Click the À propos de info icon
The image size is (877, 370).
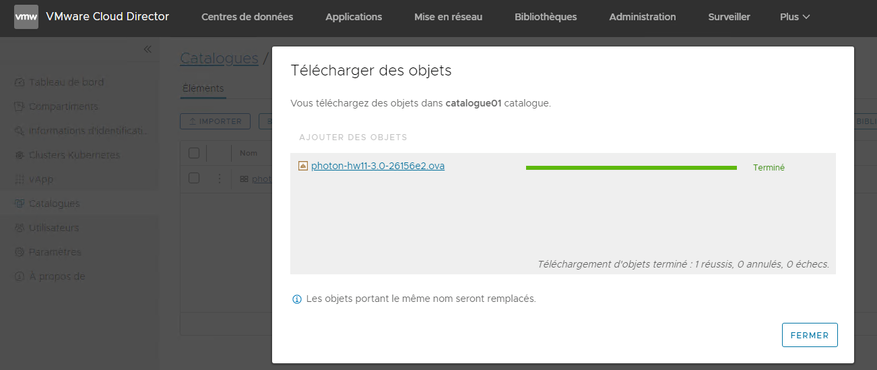pyautogui.click(x=19, y=277)
